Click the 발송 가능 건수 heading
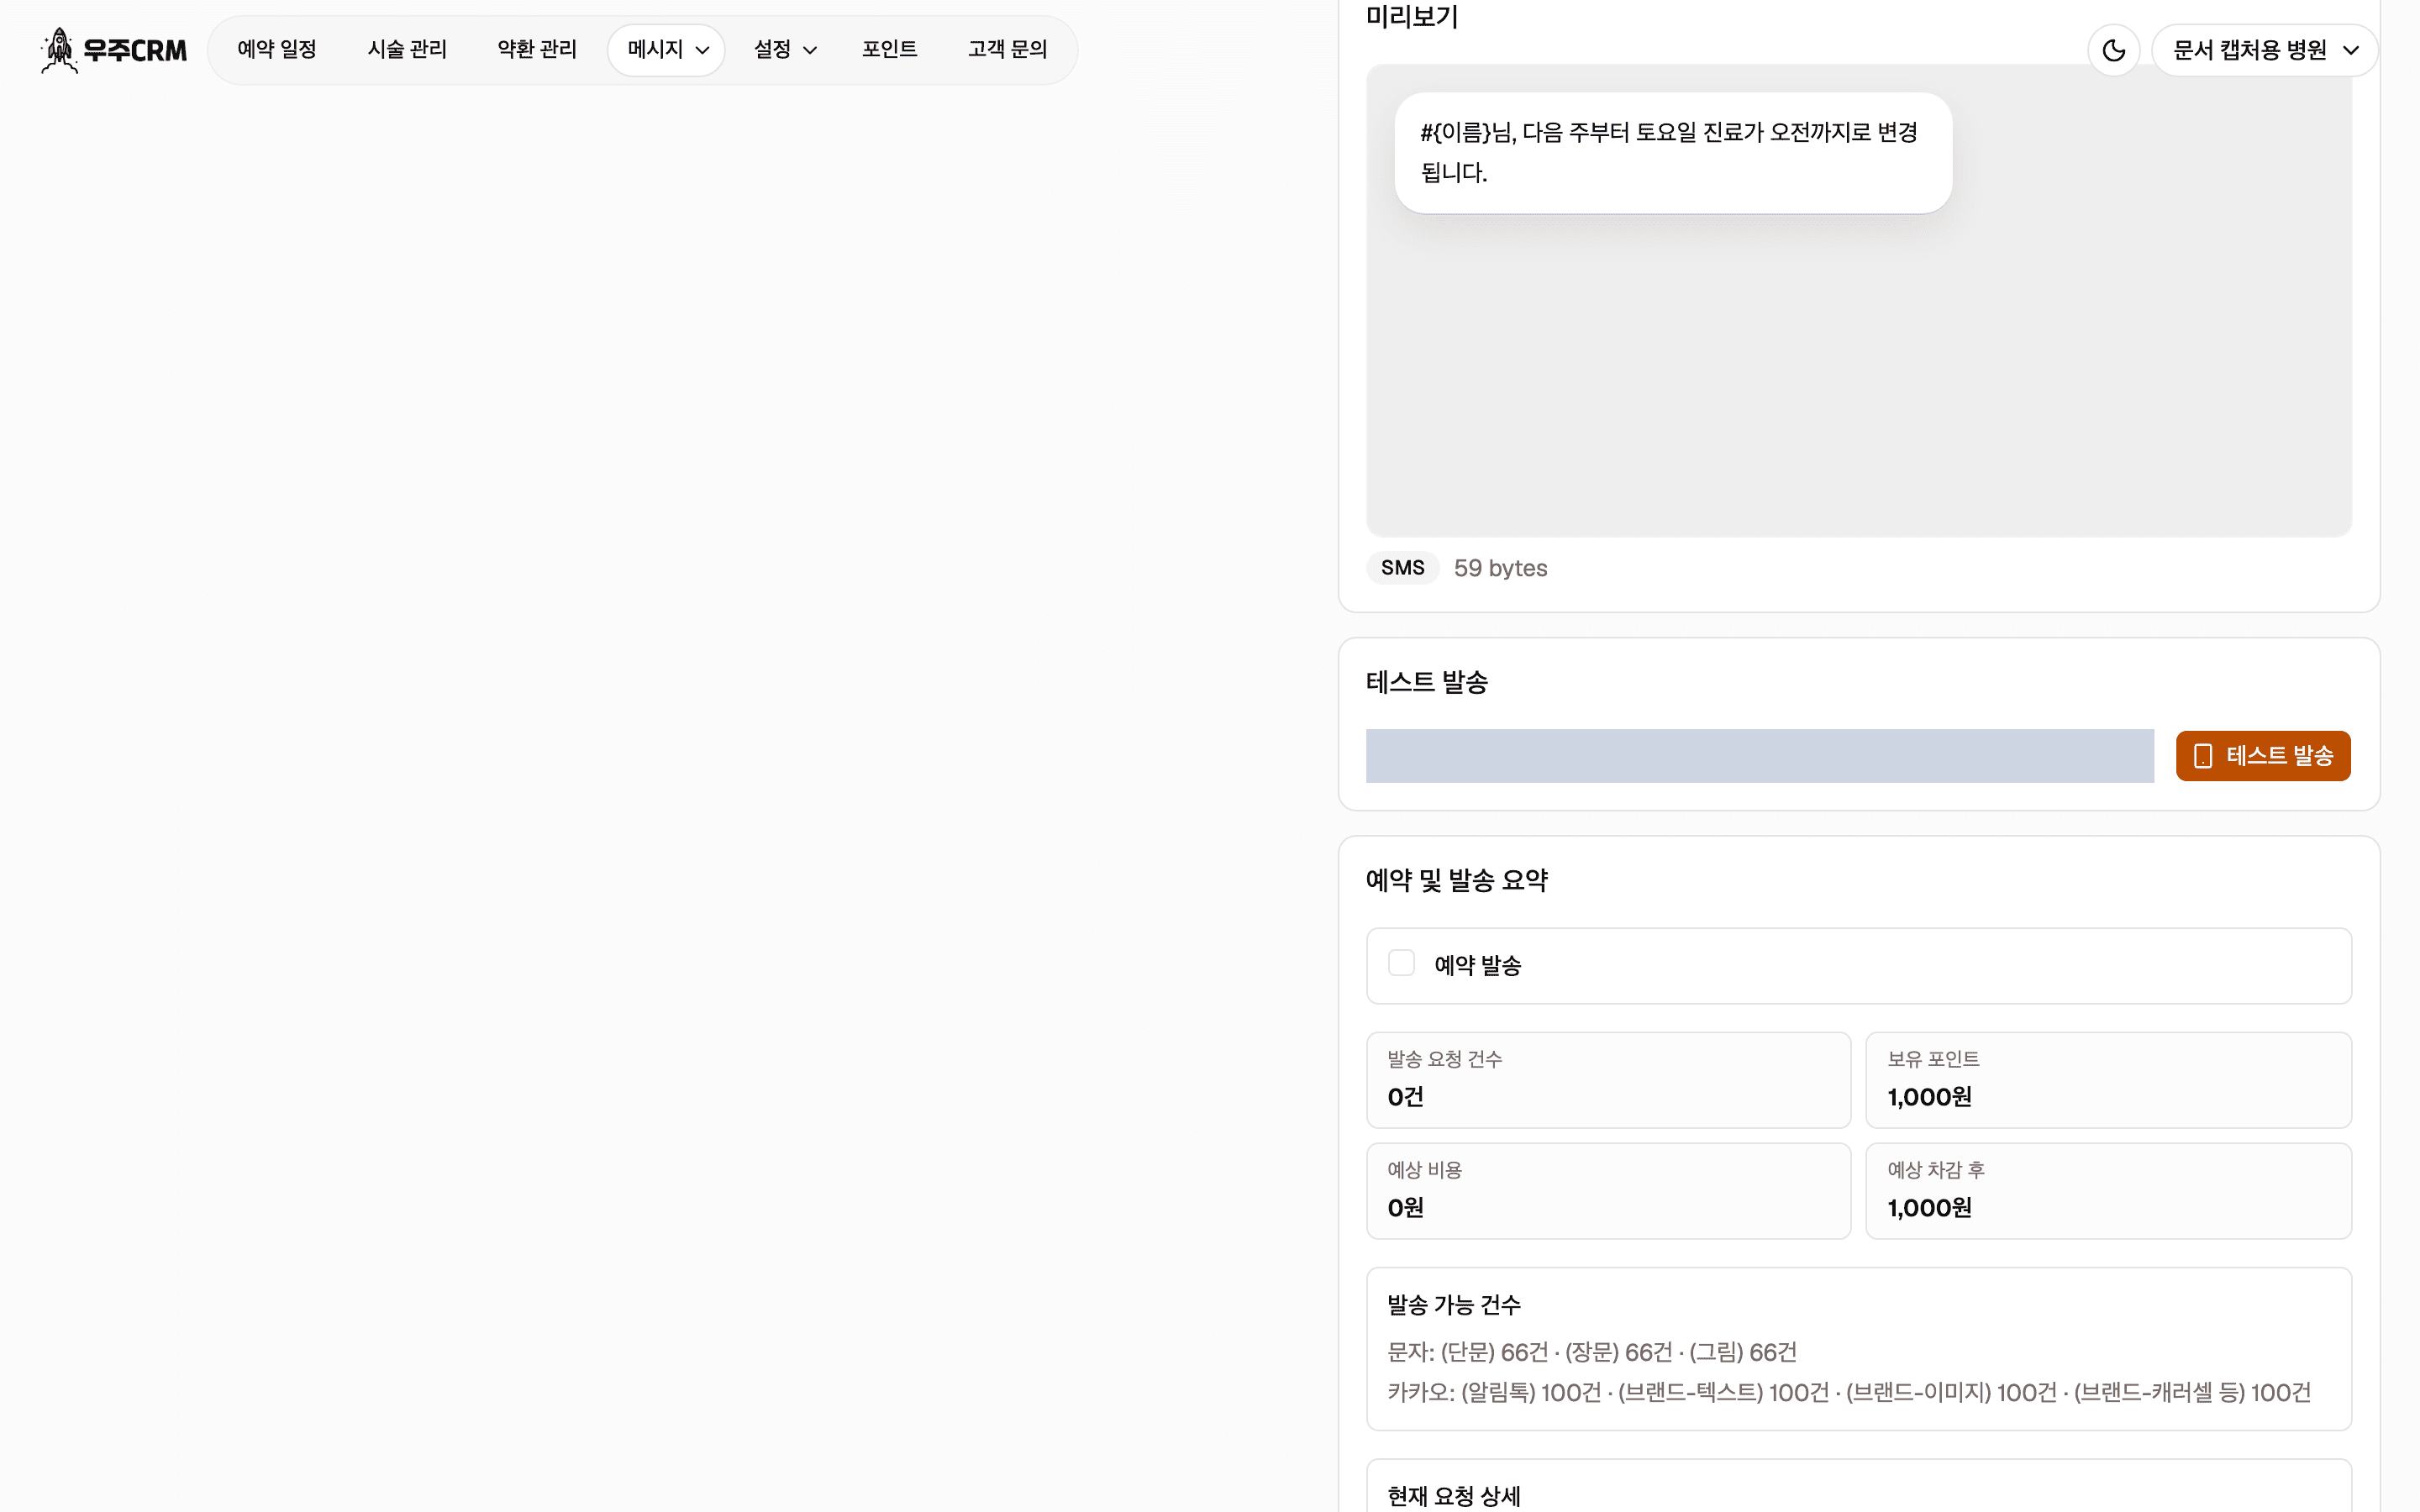2420x1512 pixels. [1453, 1305]
